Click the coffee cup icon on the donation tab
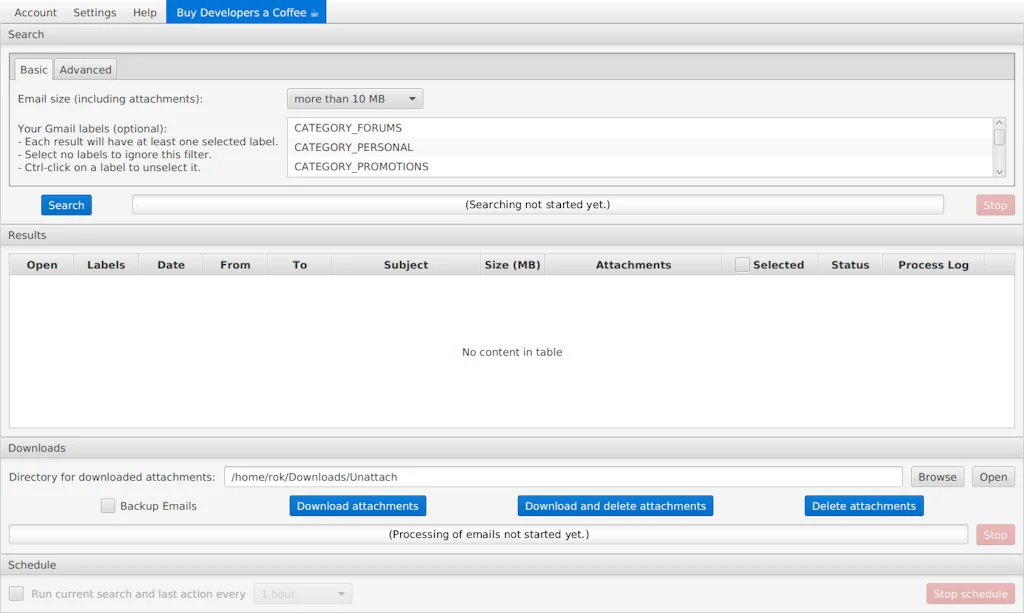The height and width of the screenshot is (613, 1024). (315, 12)
